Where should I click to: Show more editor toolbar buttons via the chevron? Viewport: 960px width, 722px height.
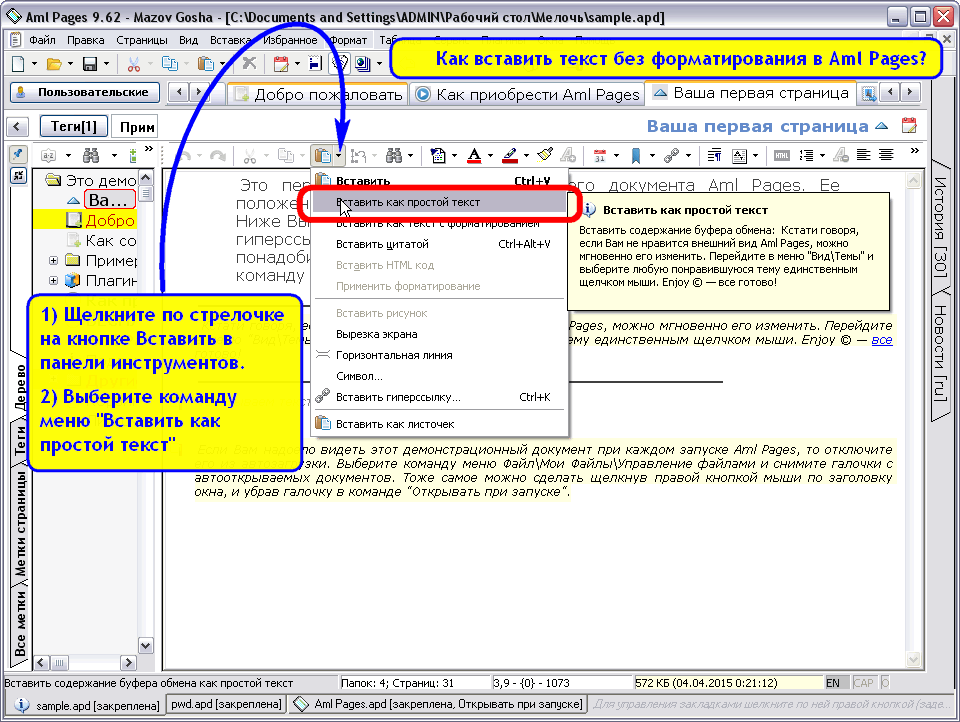(x=914, y=151)
